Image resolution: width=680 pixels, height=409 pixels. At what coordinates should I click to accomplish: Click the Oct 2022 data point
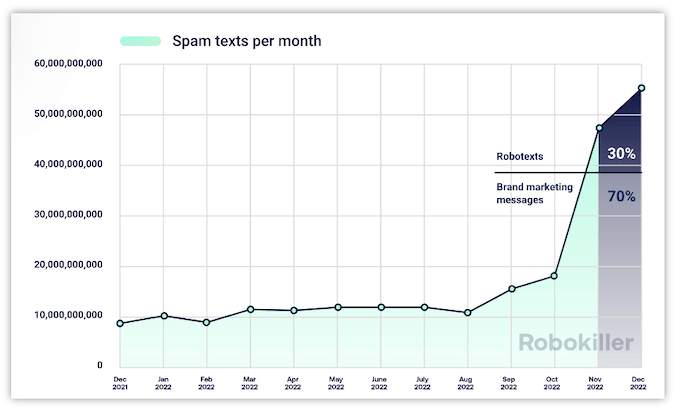pyautogui.click(x=554, y=276)
